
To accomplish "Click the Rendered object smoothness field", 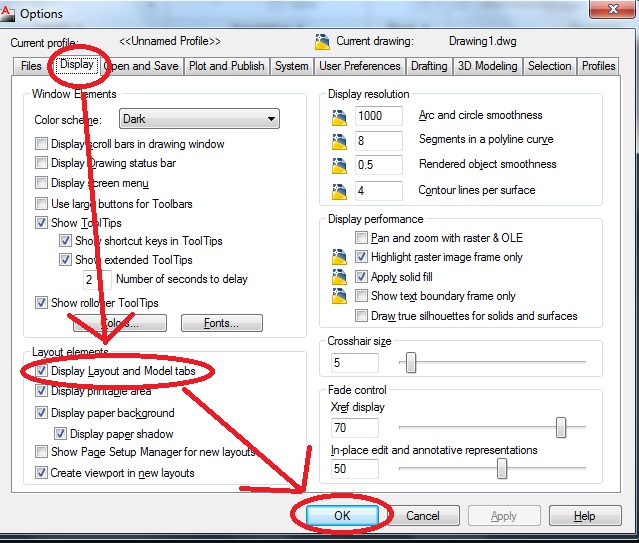I will [379, 165].
